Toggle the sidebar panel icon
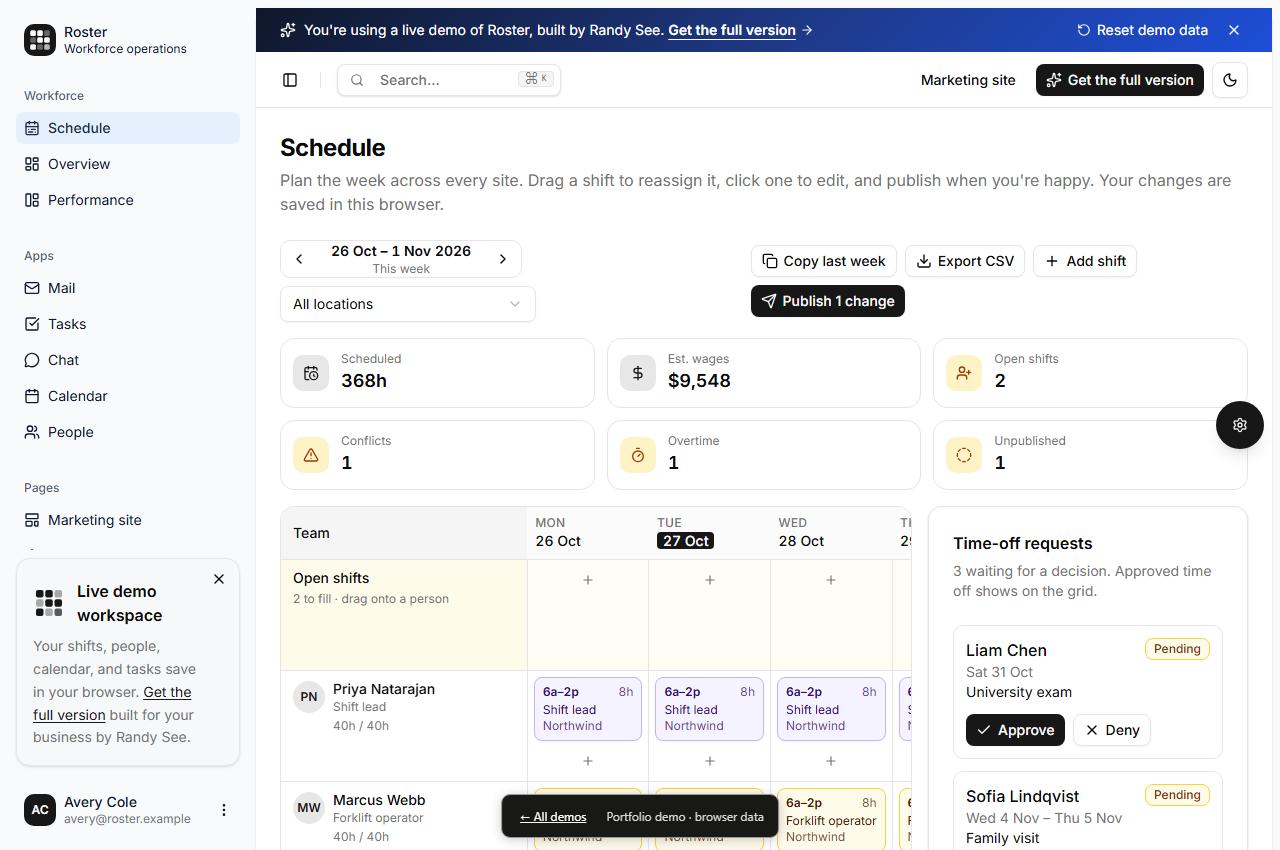The image size is (1280, 850). coord(290,80)
